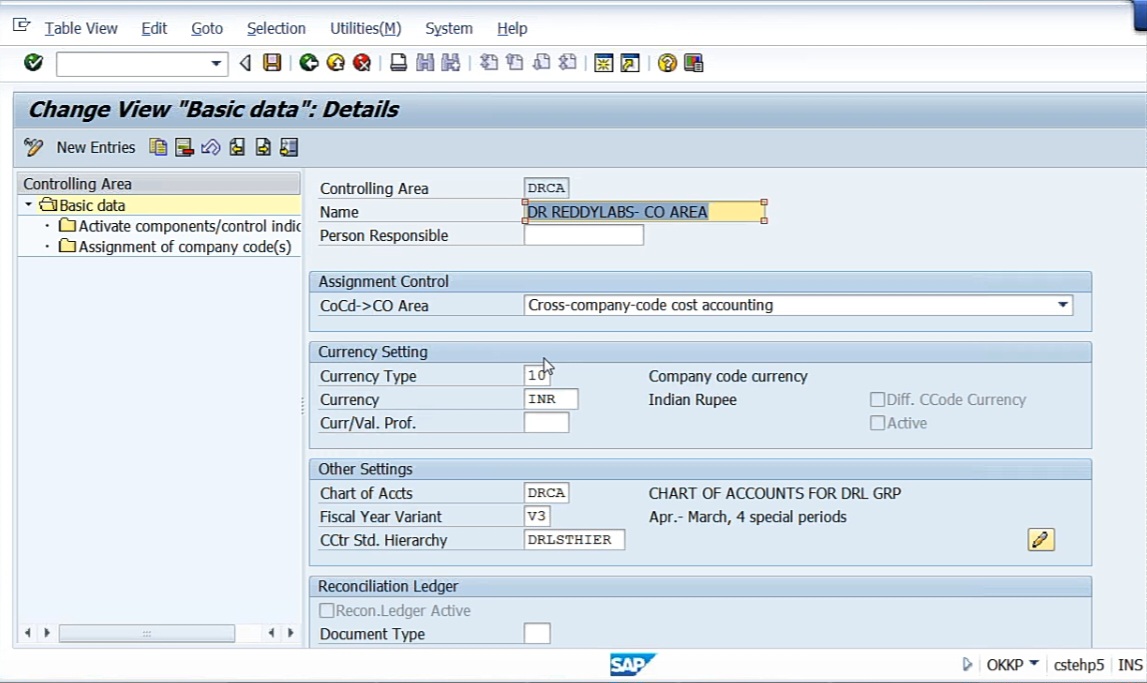Screen dimensions: 1147x683
Task: Click the tree panel horizontal scrollbar thumb
Action: (x=147, y=633)
